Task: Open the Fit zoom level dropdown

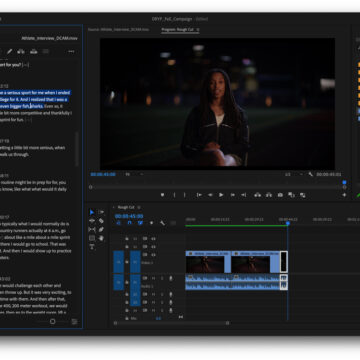Action: tap(133, 174)
